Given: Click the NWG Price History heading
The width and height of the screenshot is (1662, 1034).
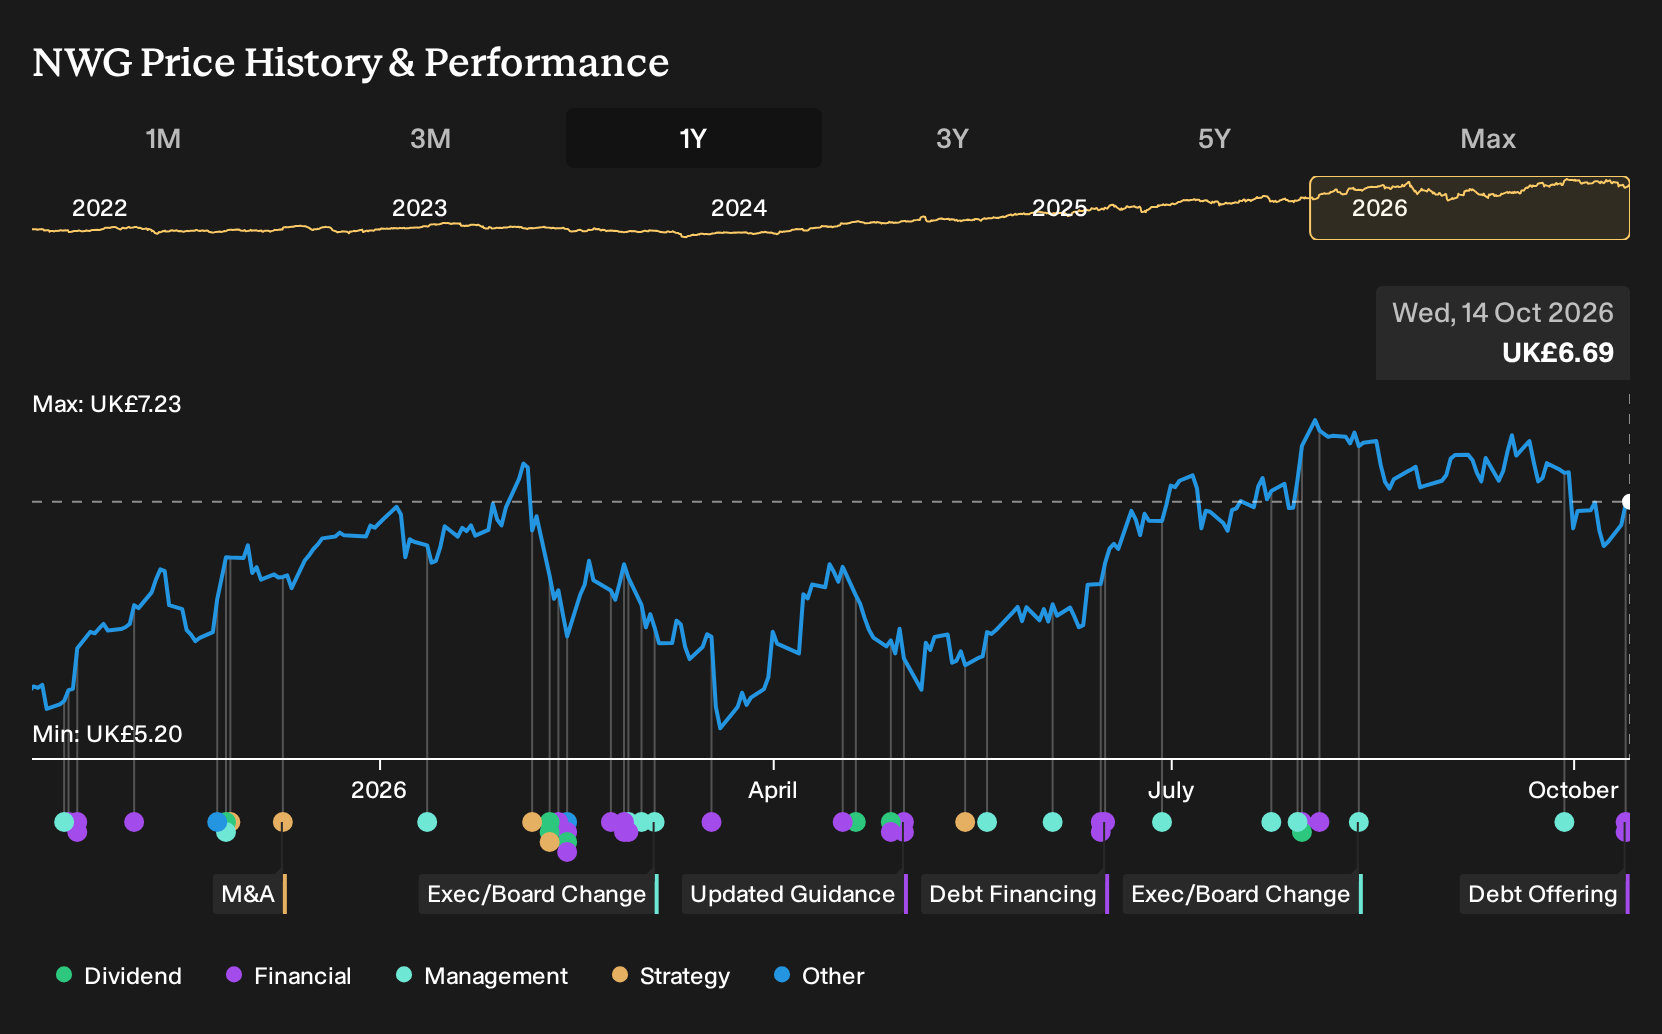Looking at the screenshot, I should (x=351, y=62).
